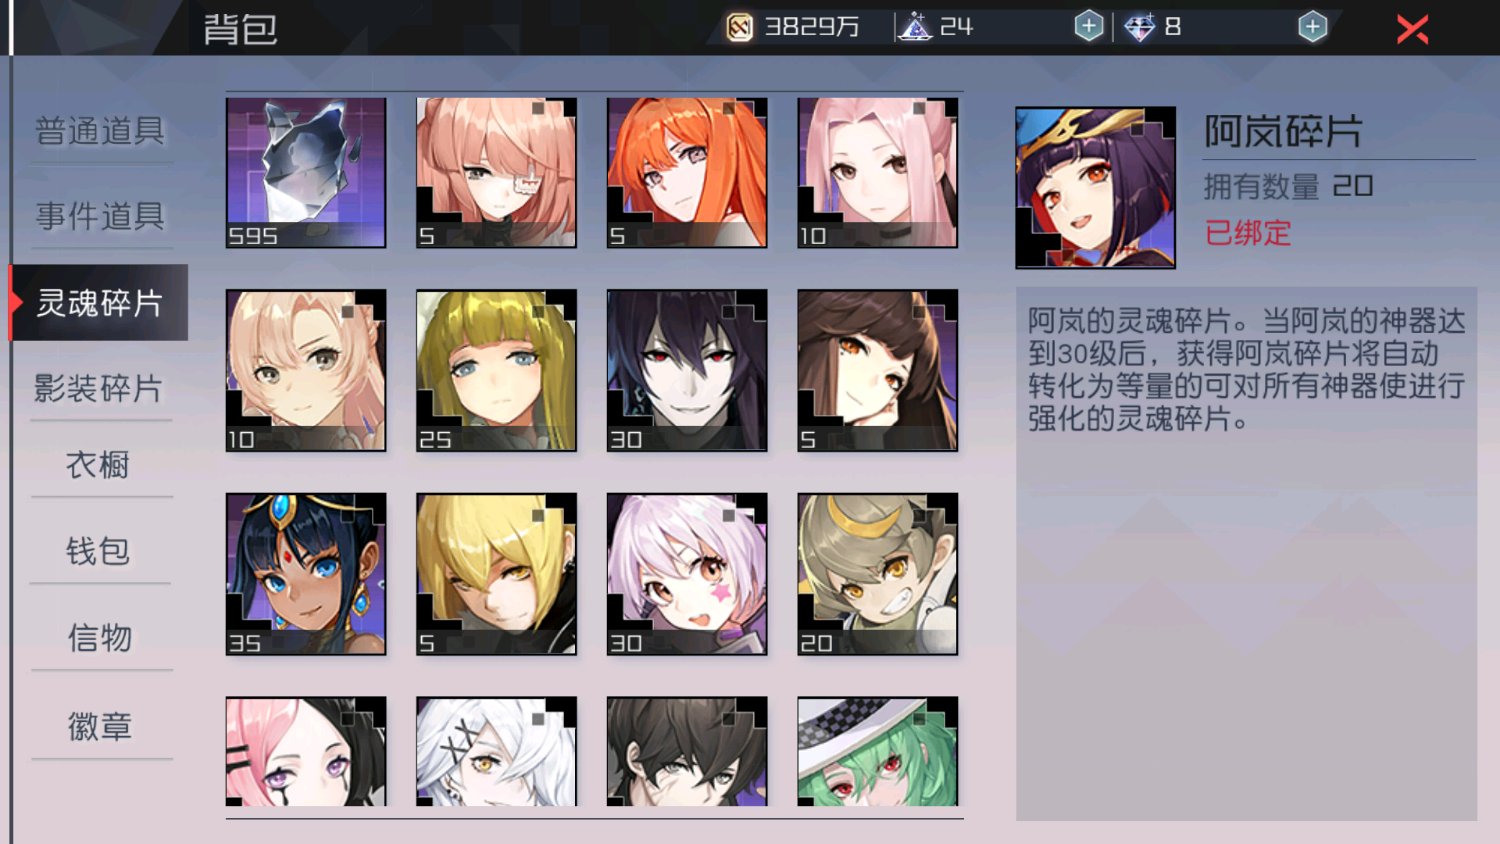Select the green-blonde character fragment with 25 count
The height and width of the screenshot is (844, 1500).
pyautogui.click(x=496, y=370)
